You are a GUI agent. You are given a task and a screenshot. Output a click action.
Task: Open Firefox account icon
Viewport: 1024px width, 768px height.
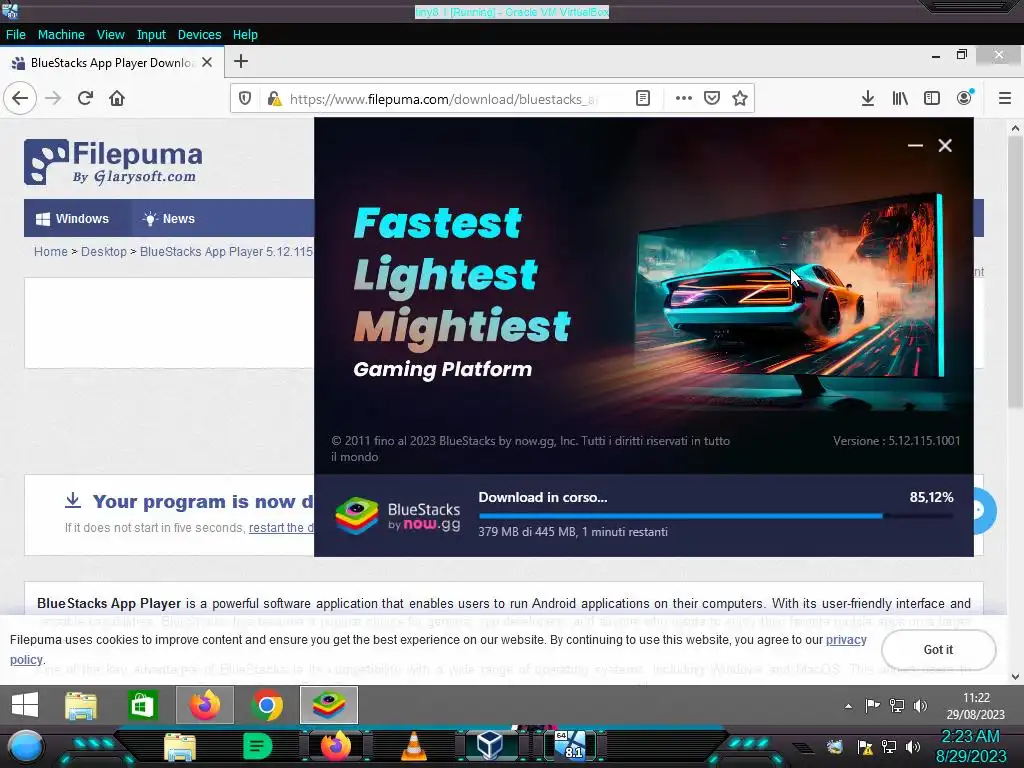click(964, 99)
